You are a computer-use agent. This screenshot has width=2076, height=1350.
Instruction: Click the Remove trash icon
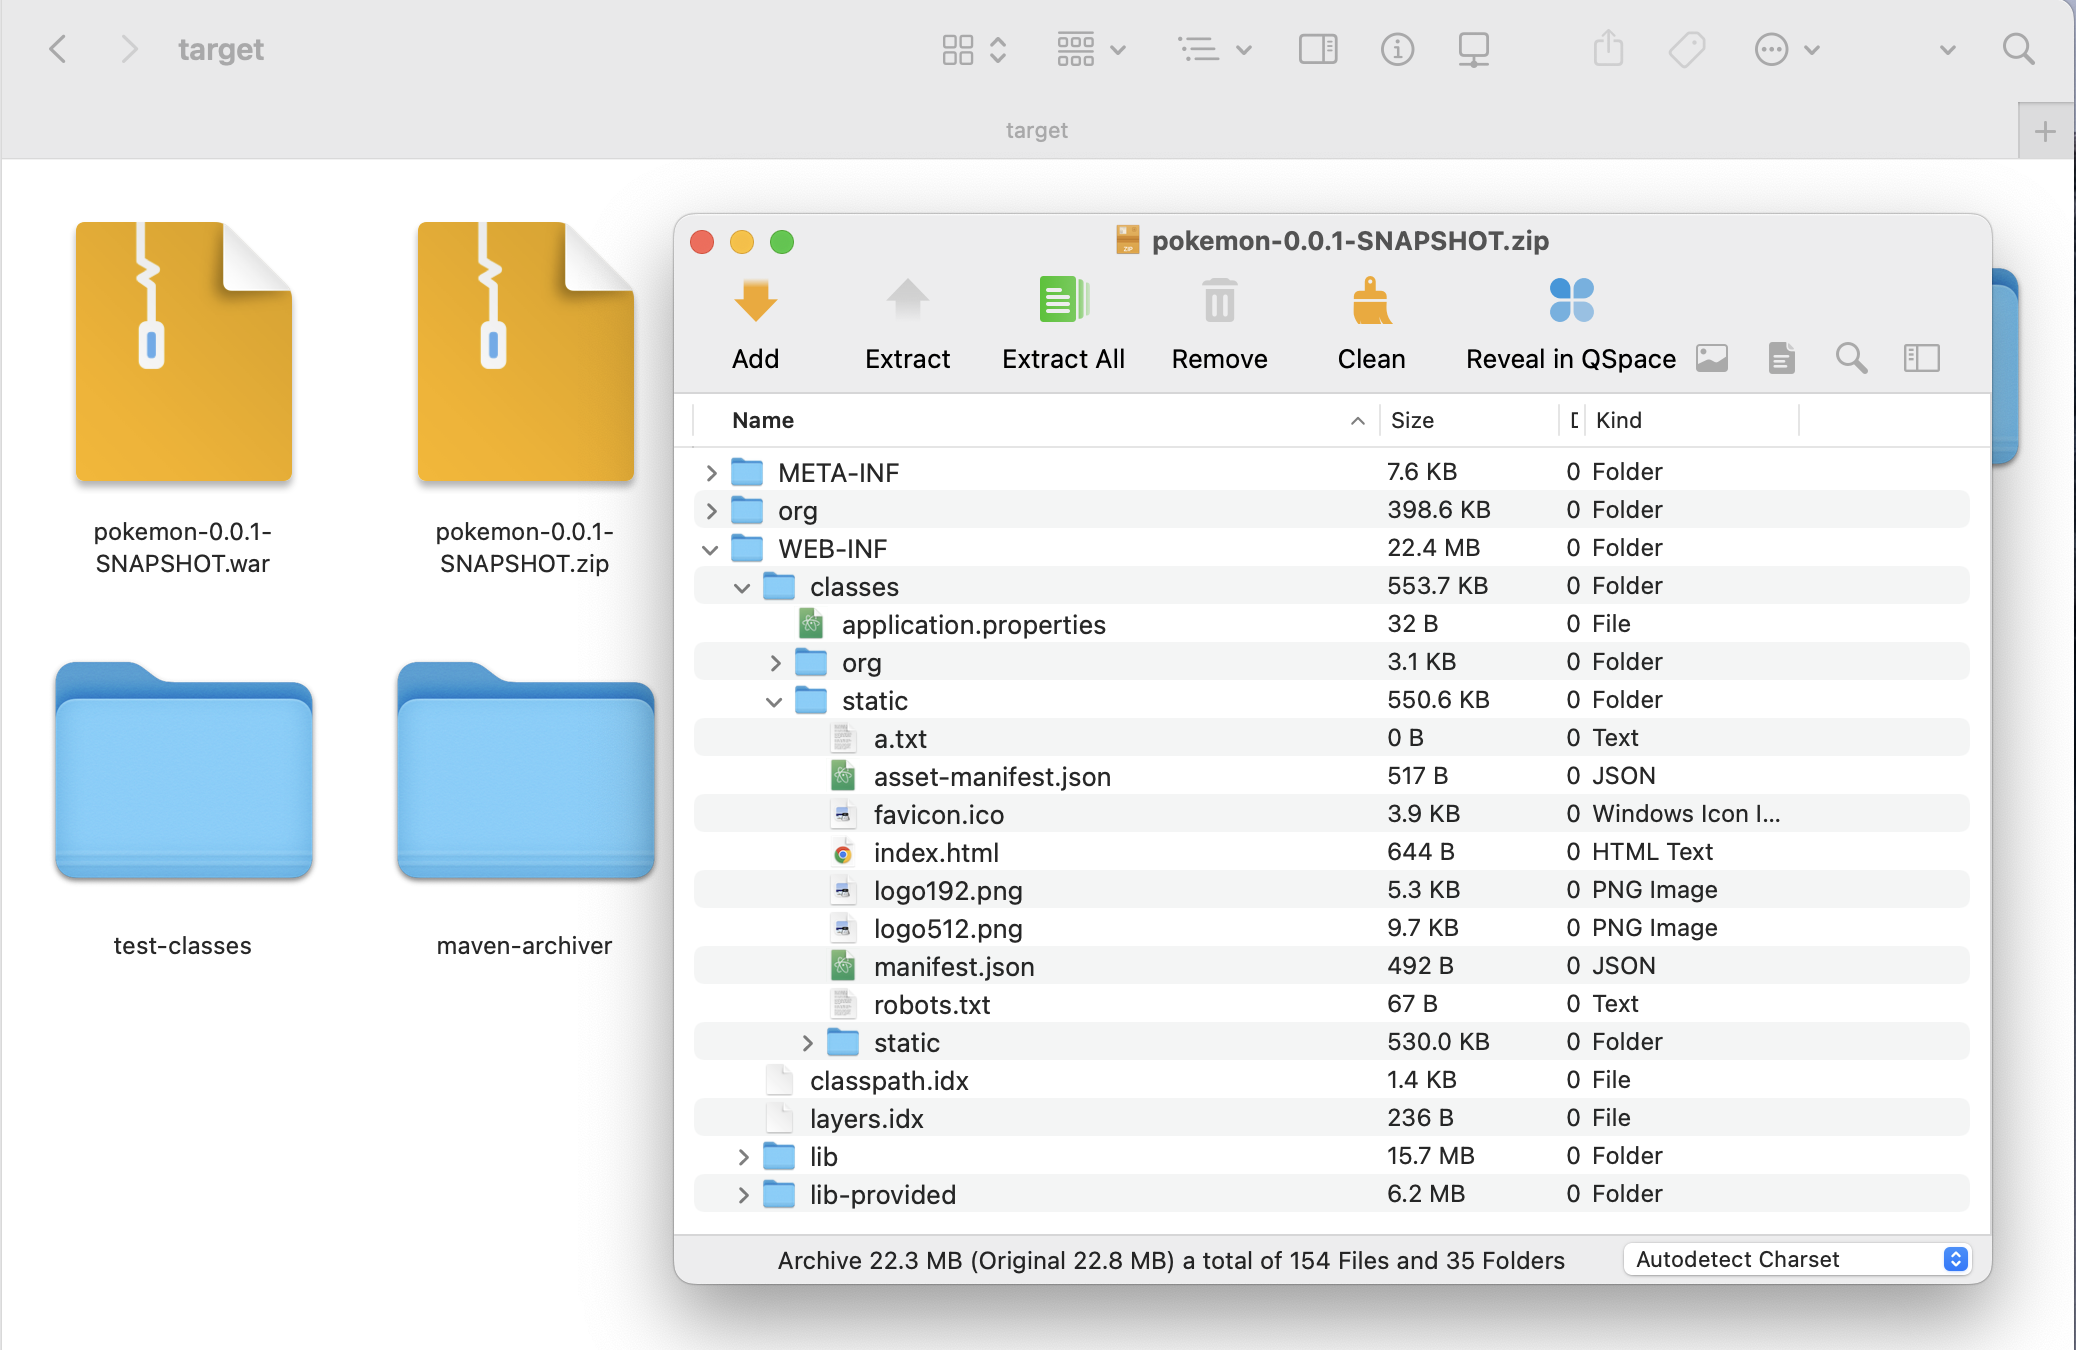(x=1219, y=301)
